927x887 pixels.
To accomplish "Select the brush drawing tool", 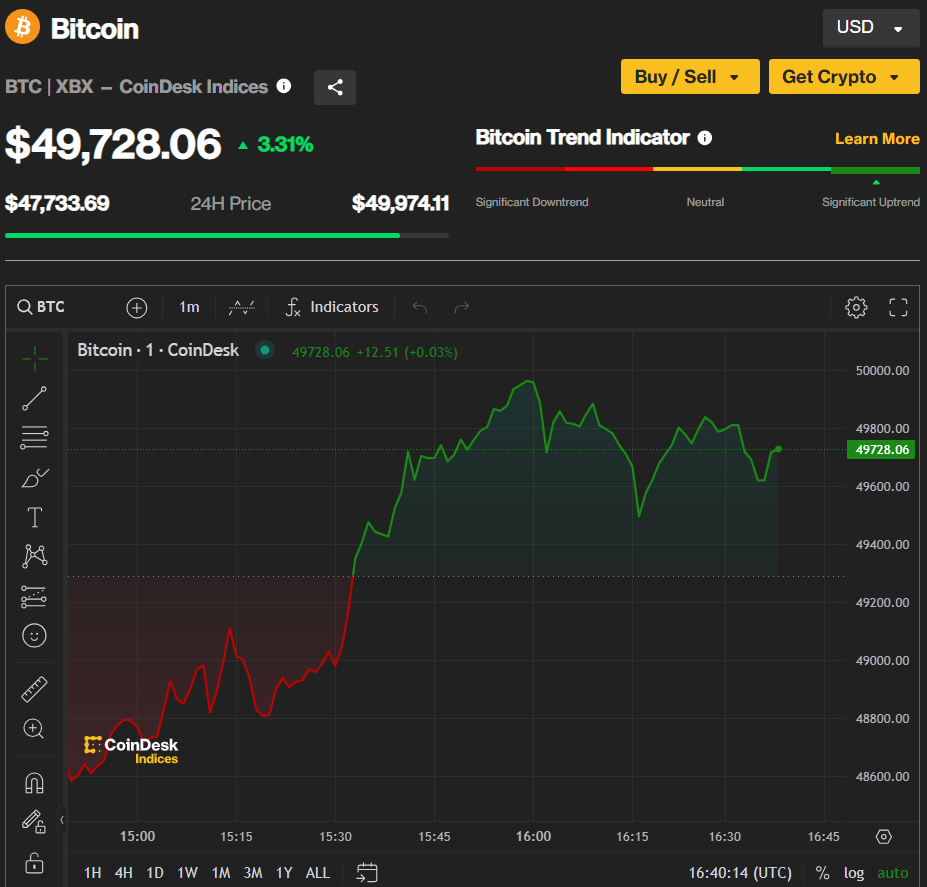I will pyautogui.click(x=34, y=478).
